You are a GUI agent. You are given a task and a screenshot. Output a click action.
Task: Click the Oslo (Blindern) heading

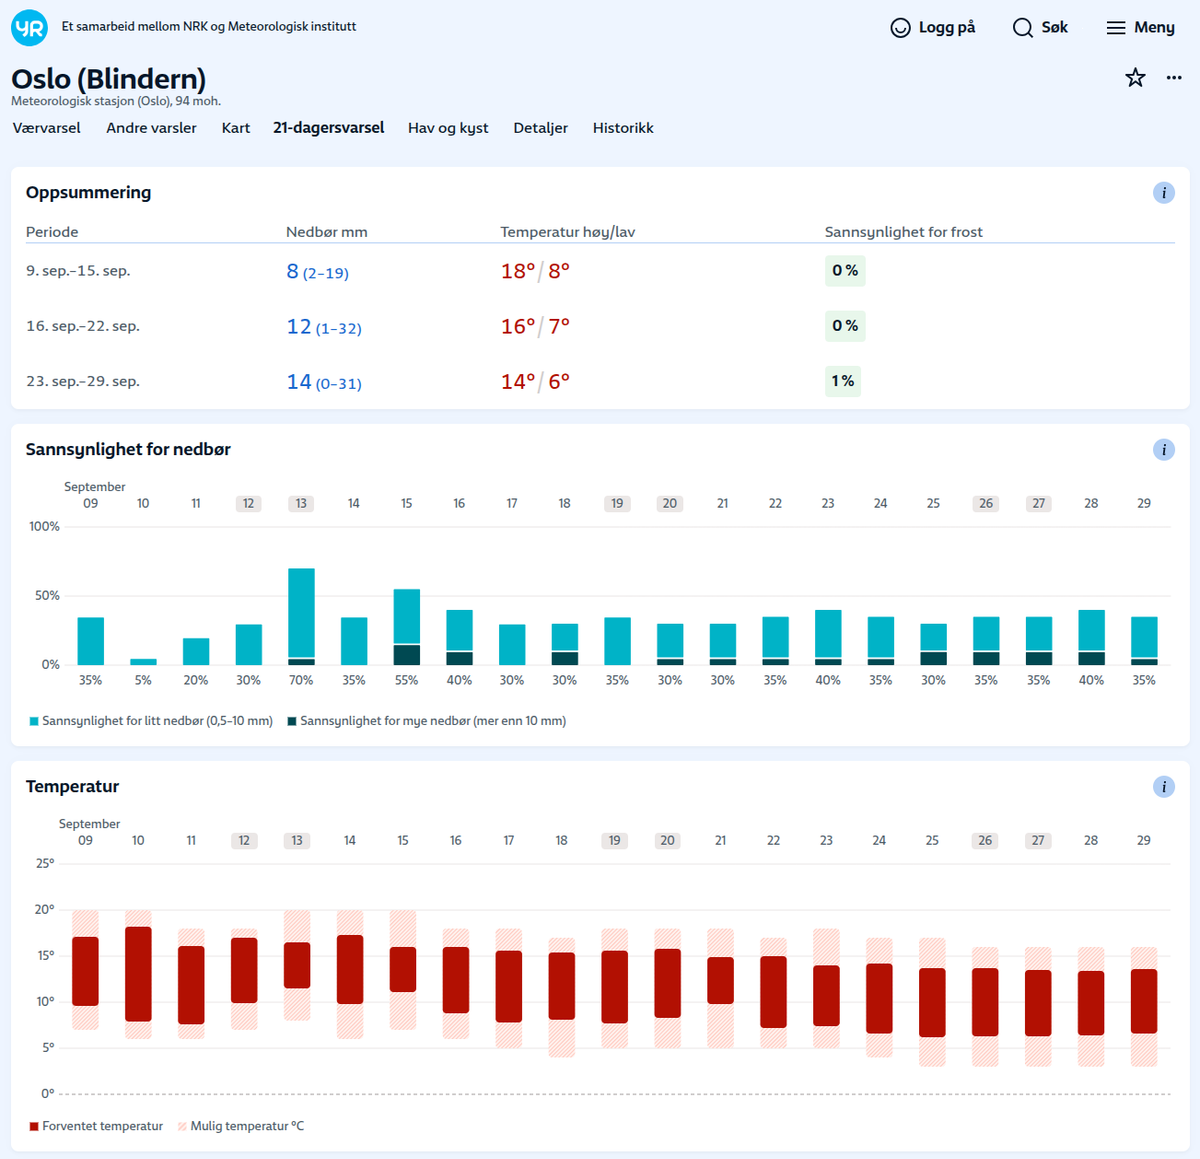(x=109, y=78)
